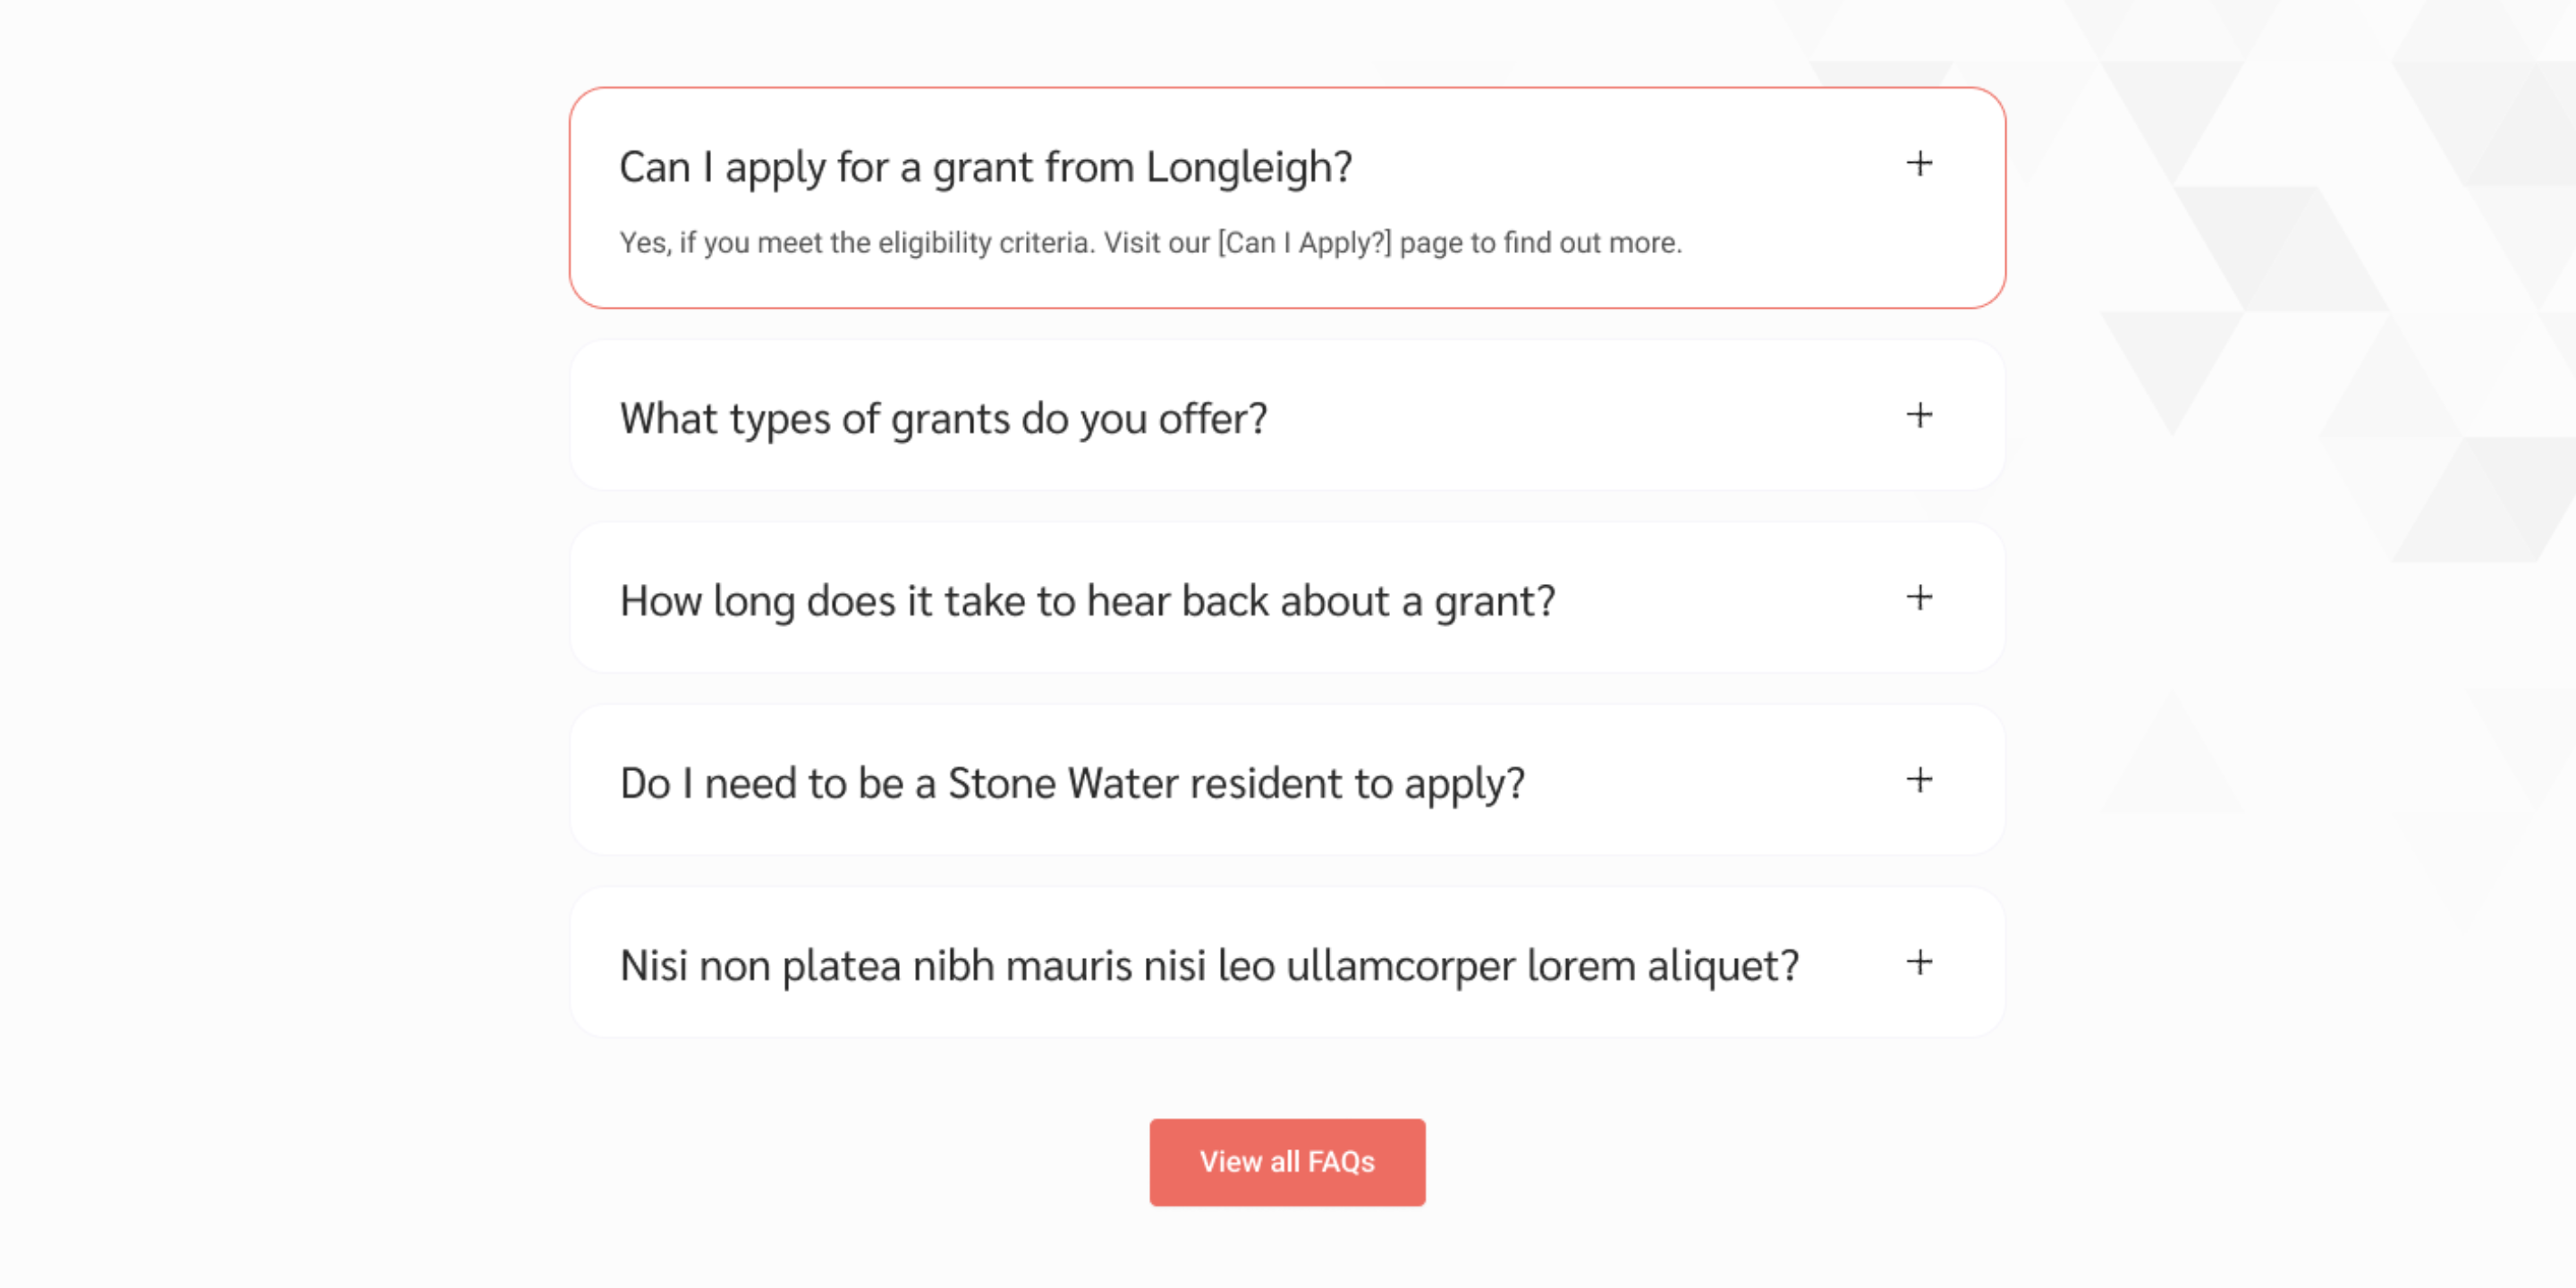
Task: Expand 'How long does it take to hear back' question
Action: point(1287,598)
